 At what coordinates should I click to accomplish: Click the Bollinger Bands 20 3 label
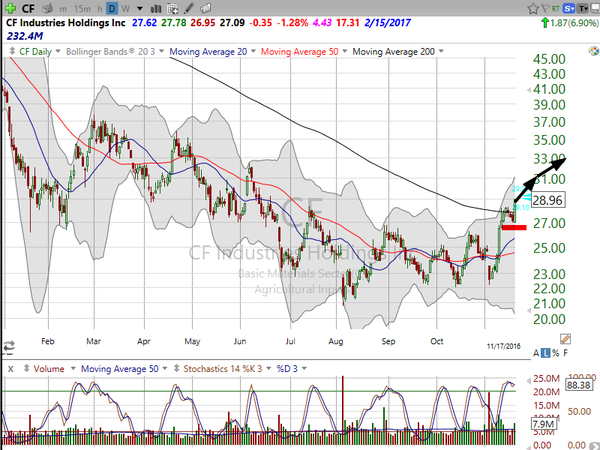tap(110, 51)
